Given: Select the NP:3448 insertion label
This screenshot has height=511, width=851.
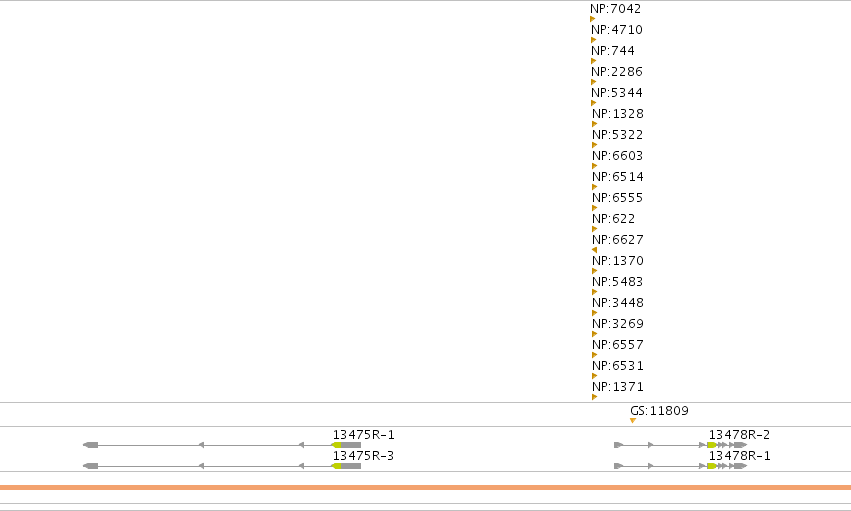Looking at the screenshot, I should point(618,303).
